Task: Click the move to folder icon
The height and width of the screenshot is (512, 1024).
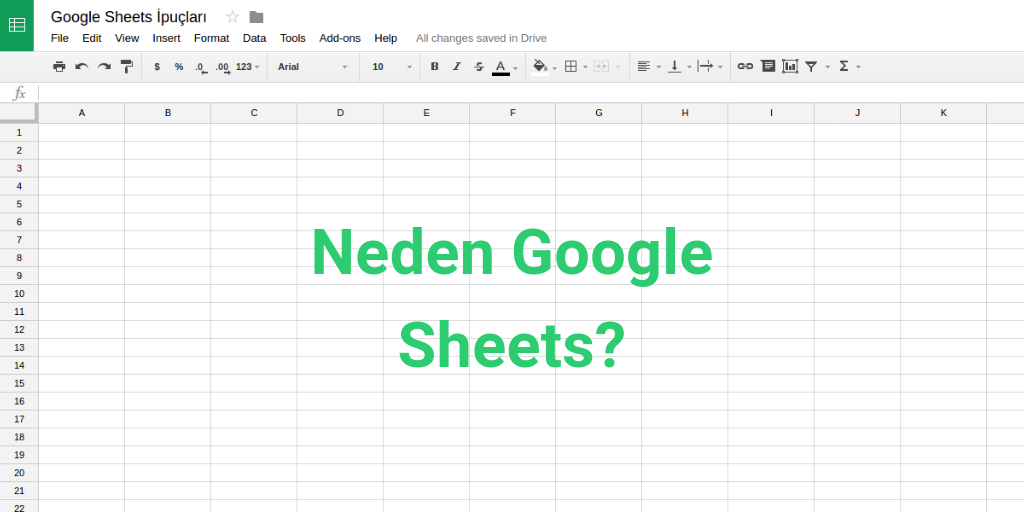Action: click(x=256, y=17)
